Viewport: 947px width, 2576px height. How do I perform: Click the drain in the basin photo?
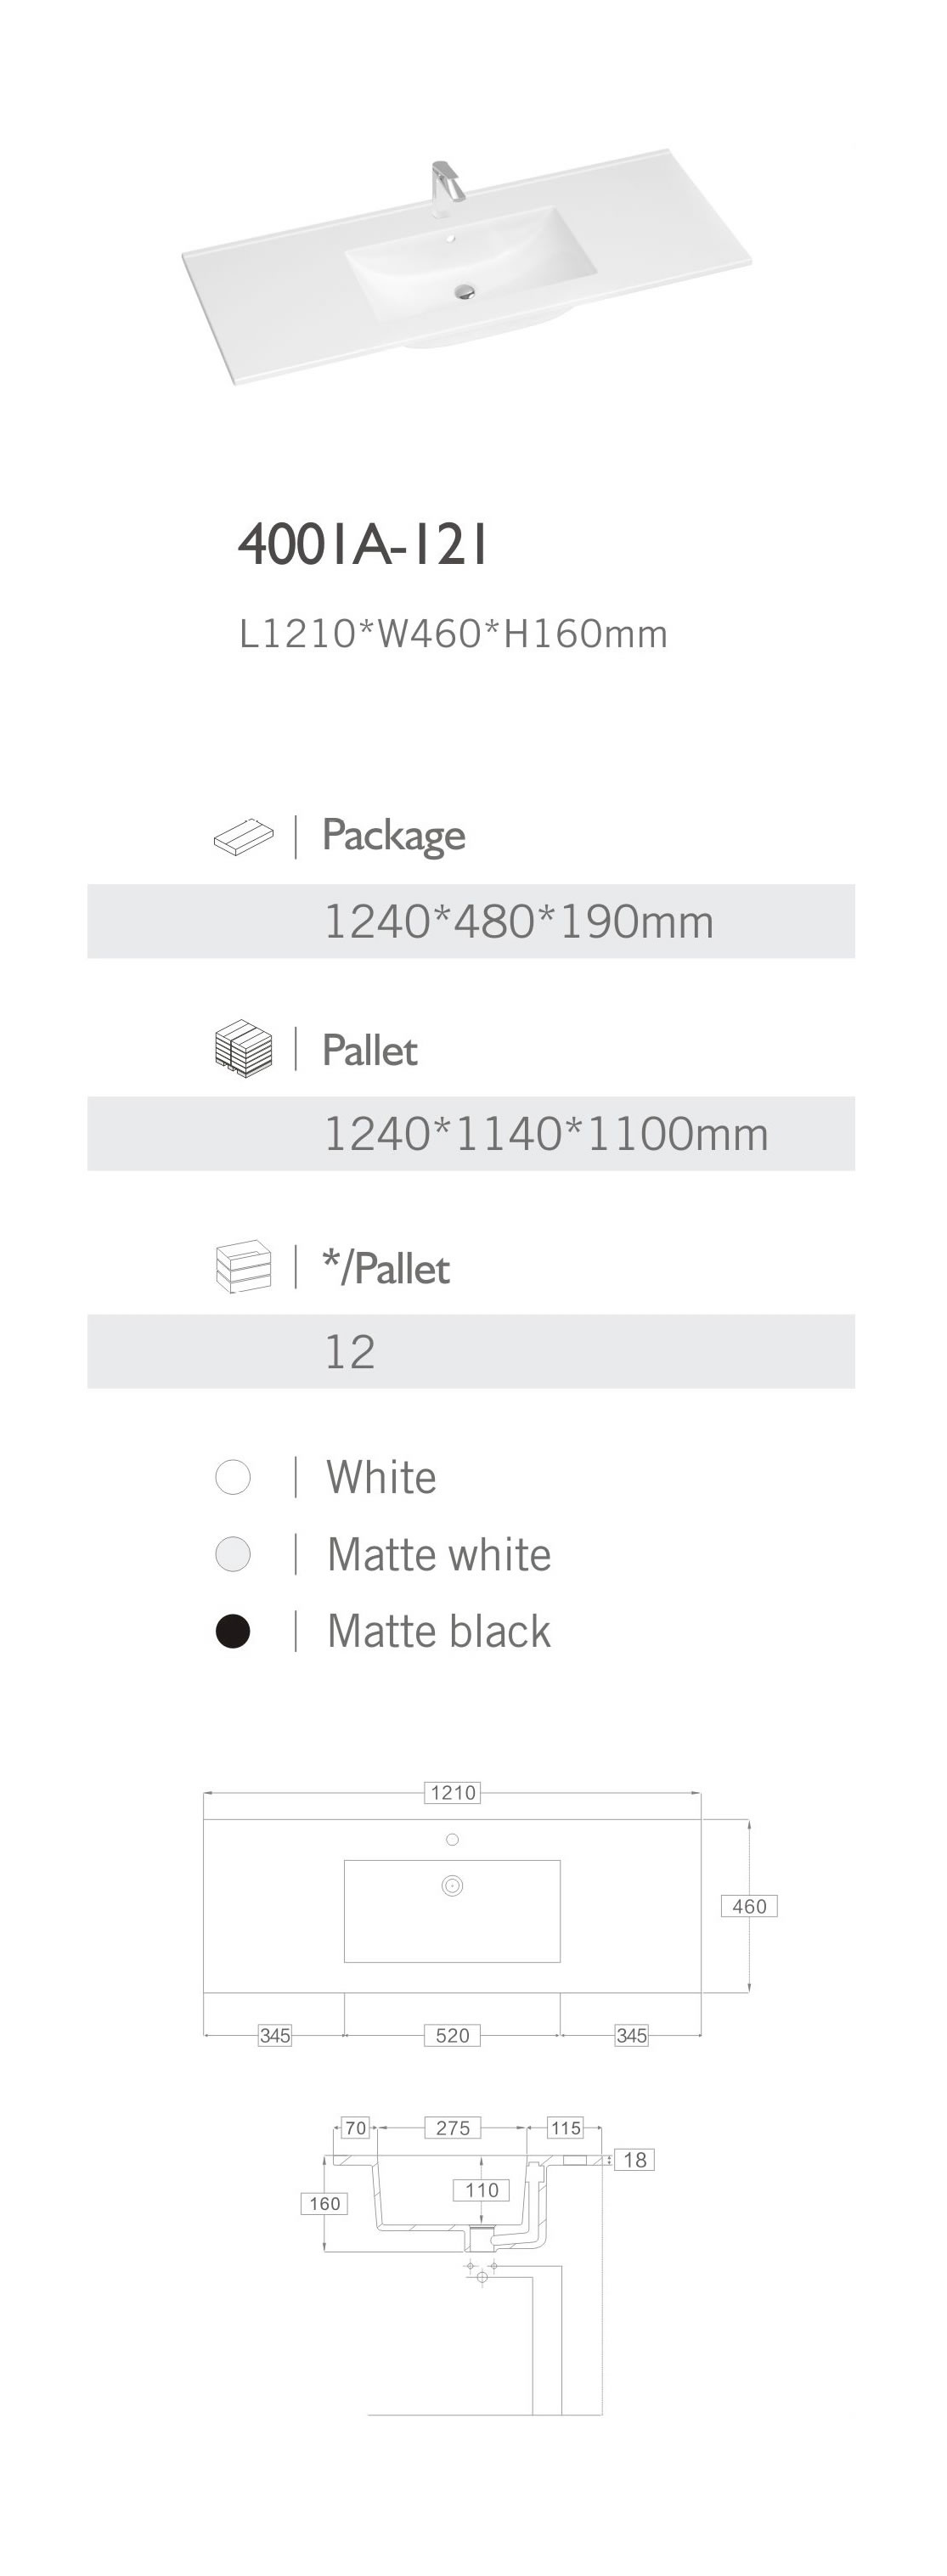[464, 292]
